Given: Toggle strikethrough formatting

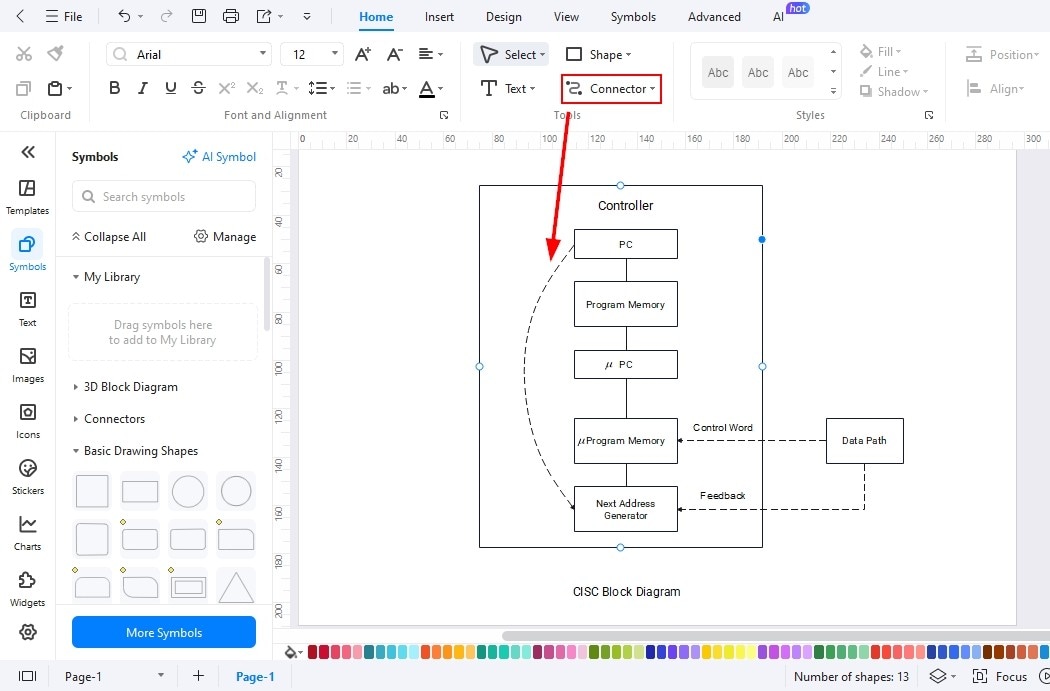Looking at the screenshot, I should (x=197, y=88).
